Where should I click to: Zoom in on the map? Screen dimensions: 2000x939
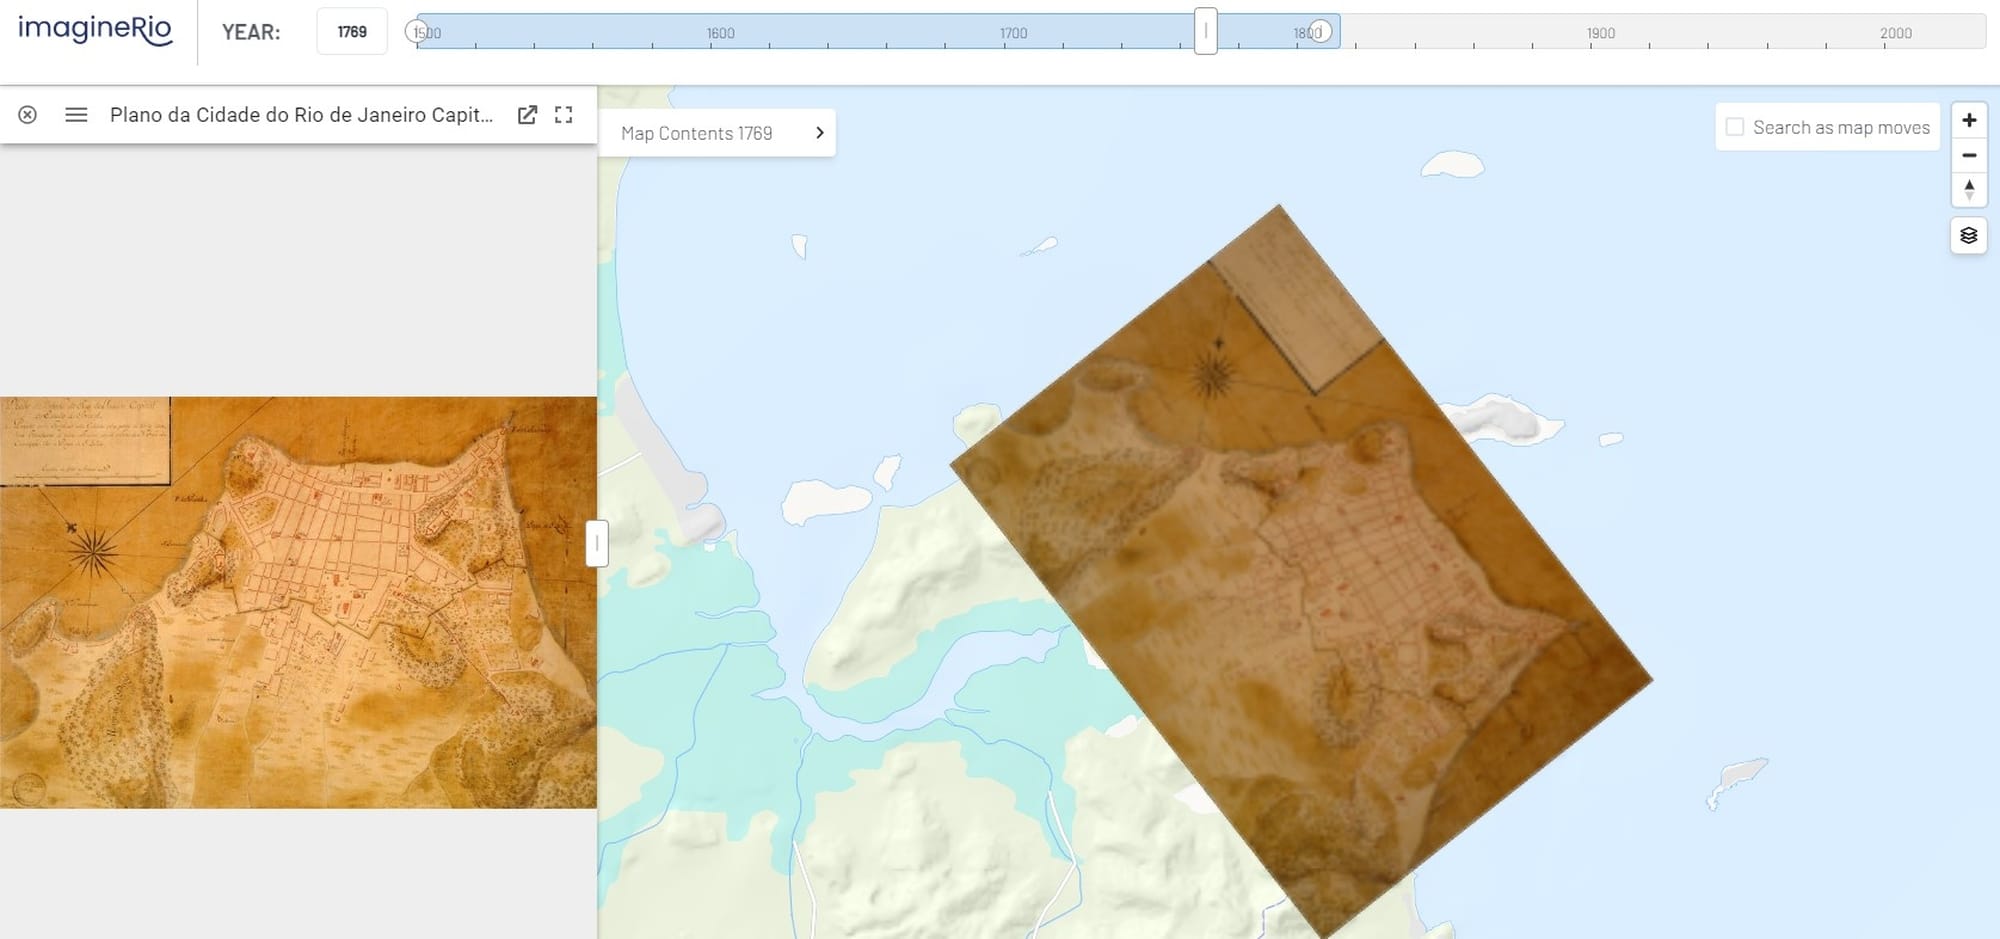[1969, 120]
